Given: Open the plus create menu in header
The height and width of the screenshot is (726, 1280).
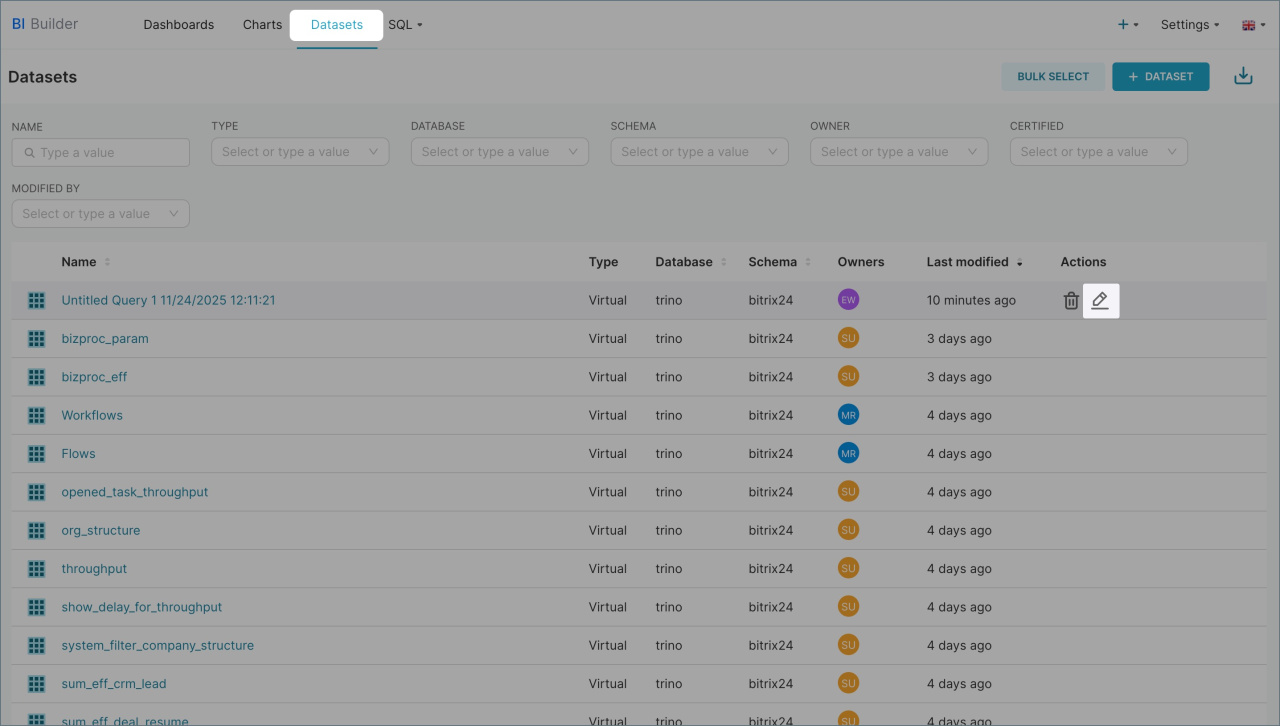Looking at the screenshot, I should click(1127, 25).
